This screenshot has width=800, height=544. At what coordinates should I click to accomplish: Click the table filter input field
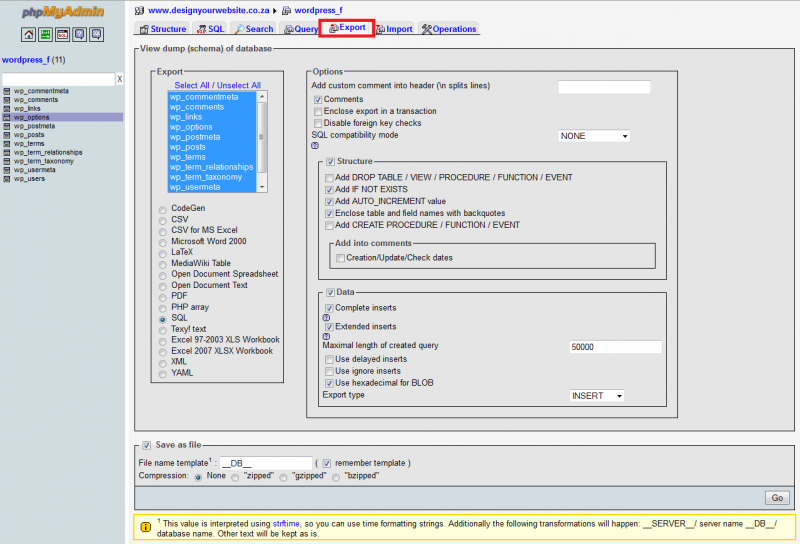[x=59, y=79]
